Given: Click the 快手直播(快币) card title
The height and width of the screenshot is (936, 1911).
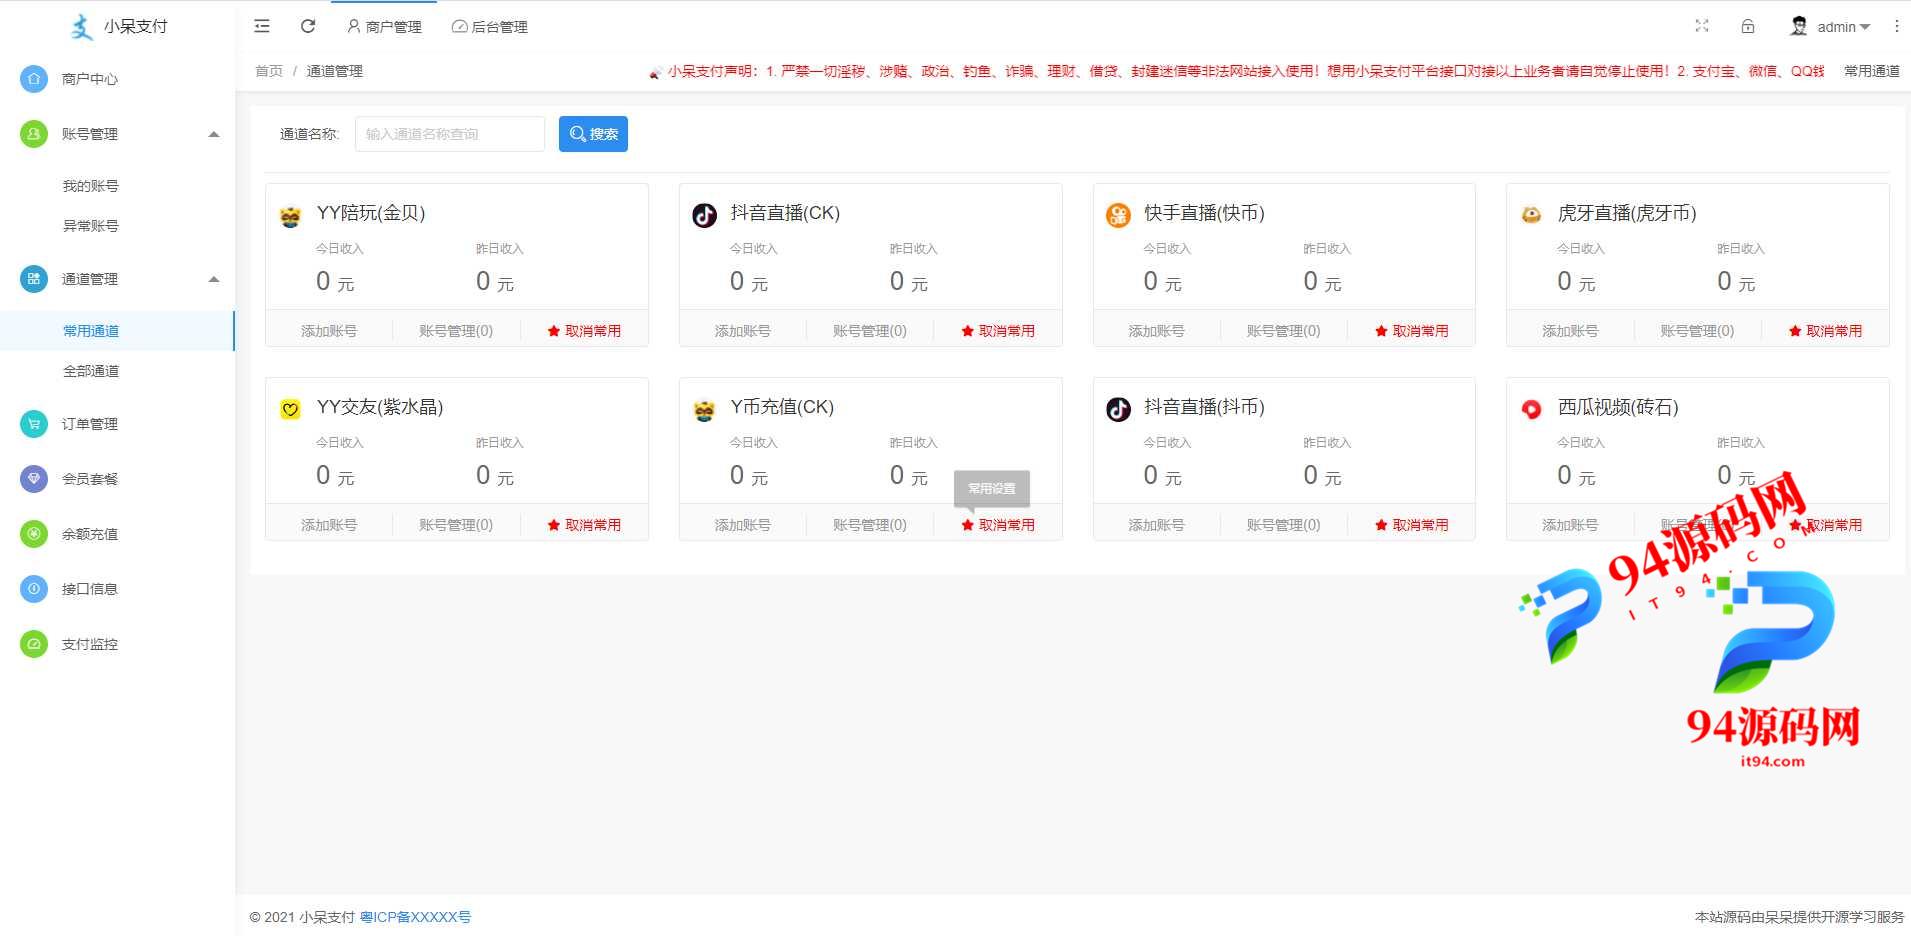Looking at the screenshot, I should (x=1204, y=213).
